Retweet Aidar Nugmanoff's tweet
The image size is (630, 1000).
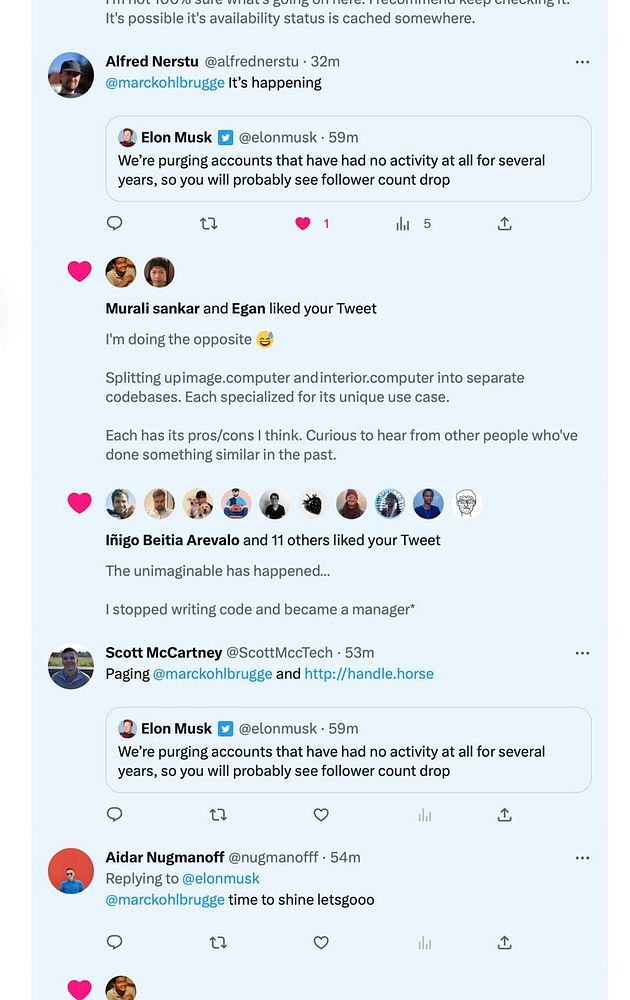coord(218,942)
